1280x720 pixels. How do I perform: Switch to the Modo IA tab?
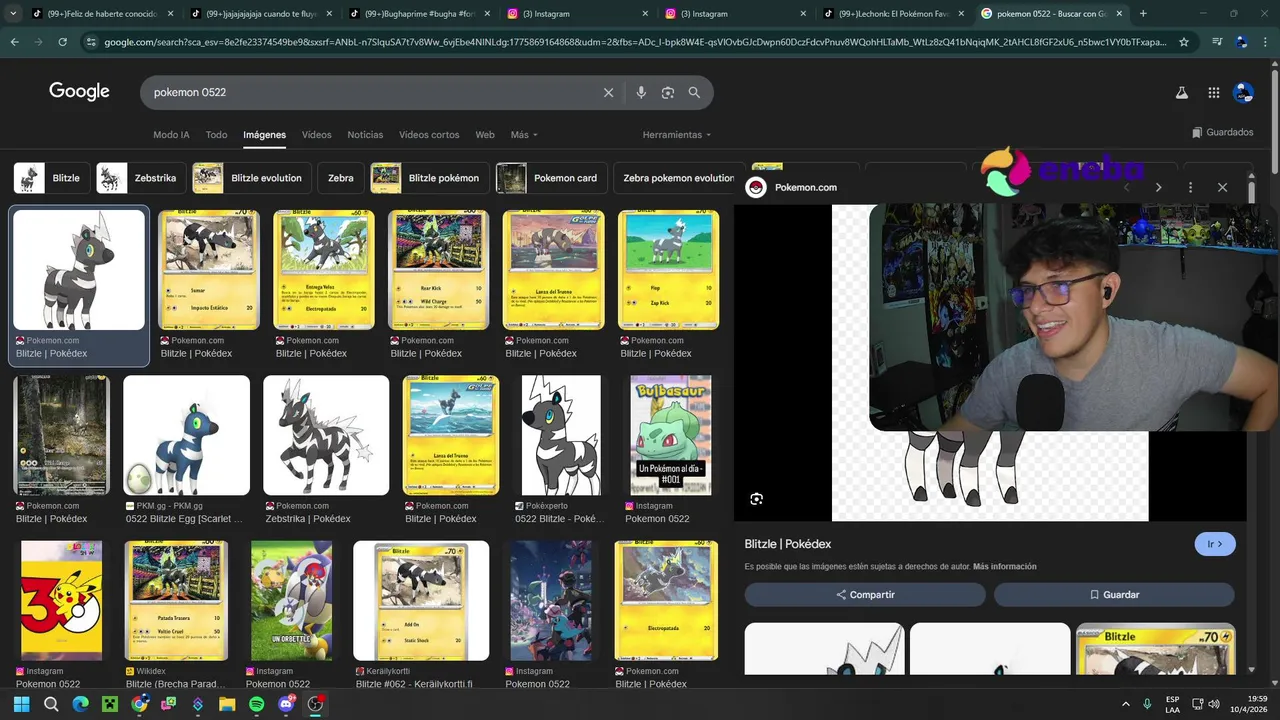171,135
